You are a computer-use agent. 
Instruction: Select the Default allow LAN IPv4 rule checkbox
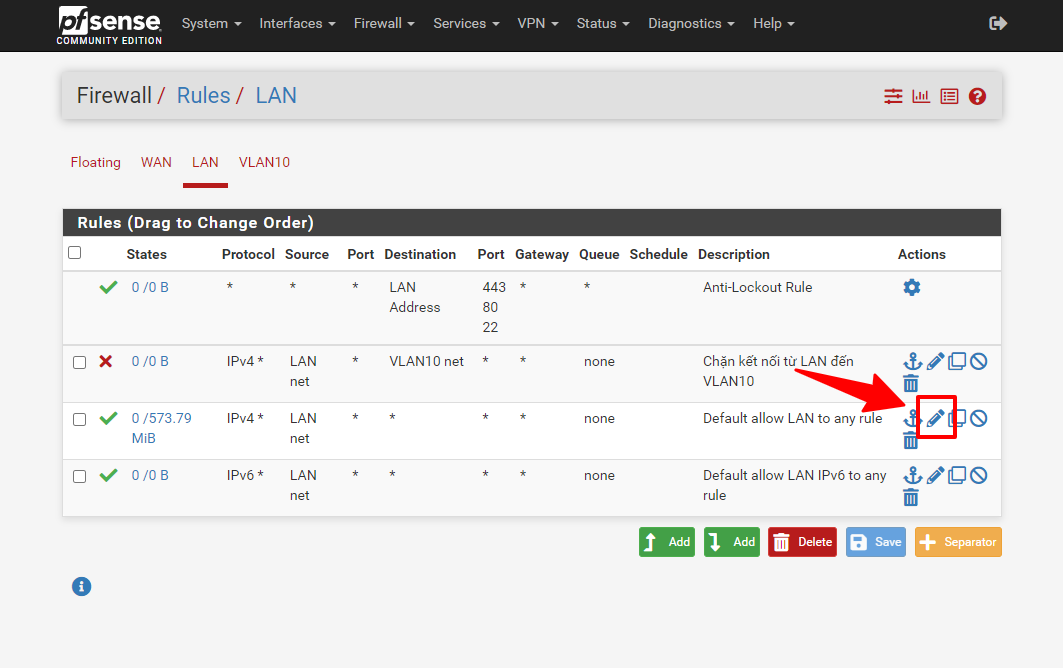point(79,419)
